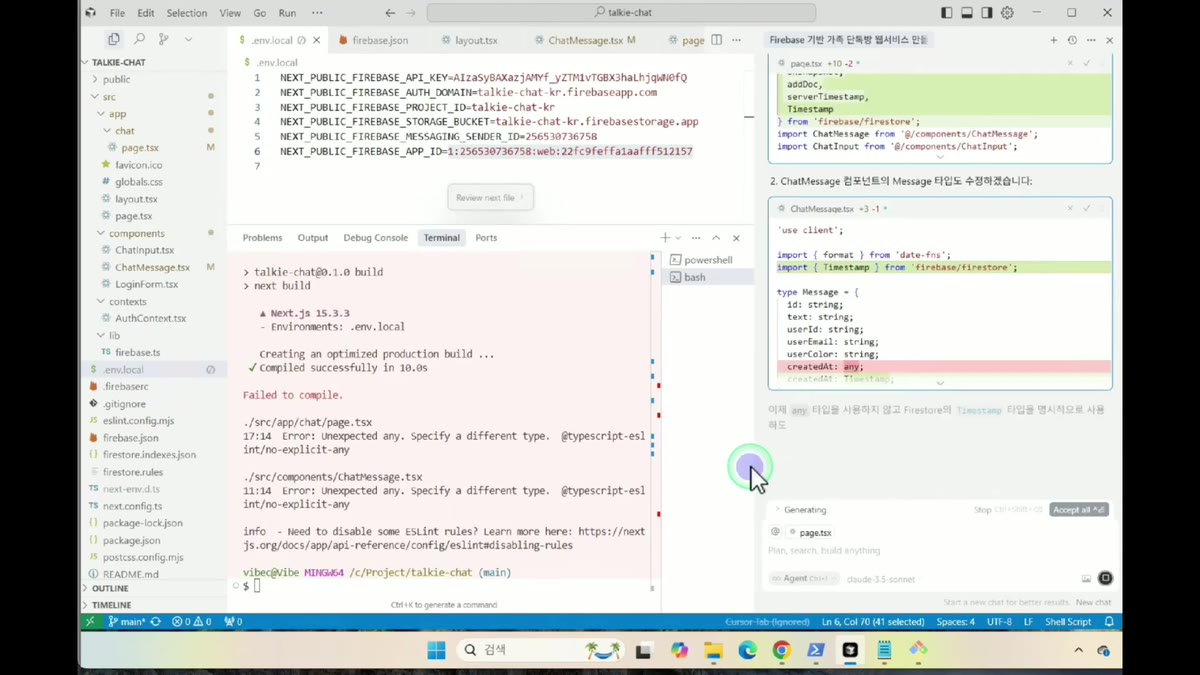Open the Selection menu
This screenshot has width=1200, height=675.
click(x=187, y=13)
